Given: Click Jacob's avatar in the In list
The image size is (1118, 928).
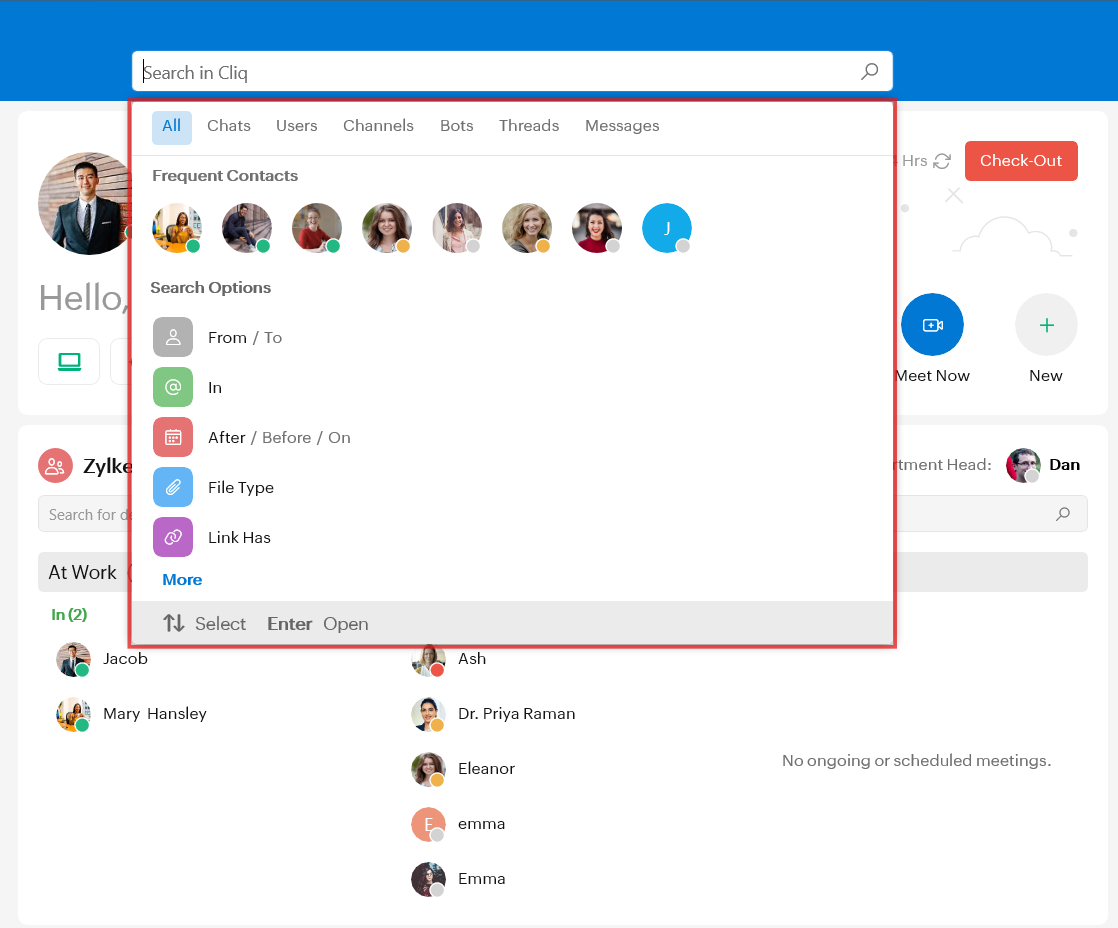Looking at the screenshot, I should [x=73, y=659].
